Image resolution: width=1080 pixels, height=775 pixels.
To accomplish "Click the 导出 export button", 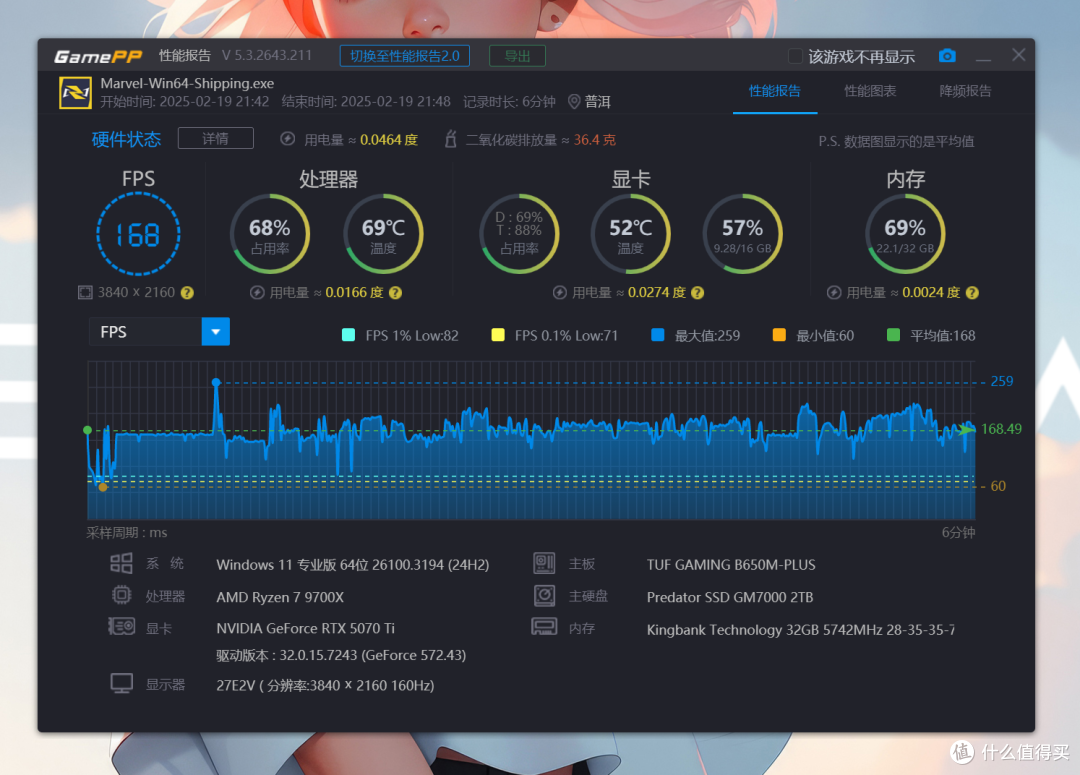I will pyautogui.click(x=517, y=56).
